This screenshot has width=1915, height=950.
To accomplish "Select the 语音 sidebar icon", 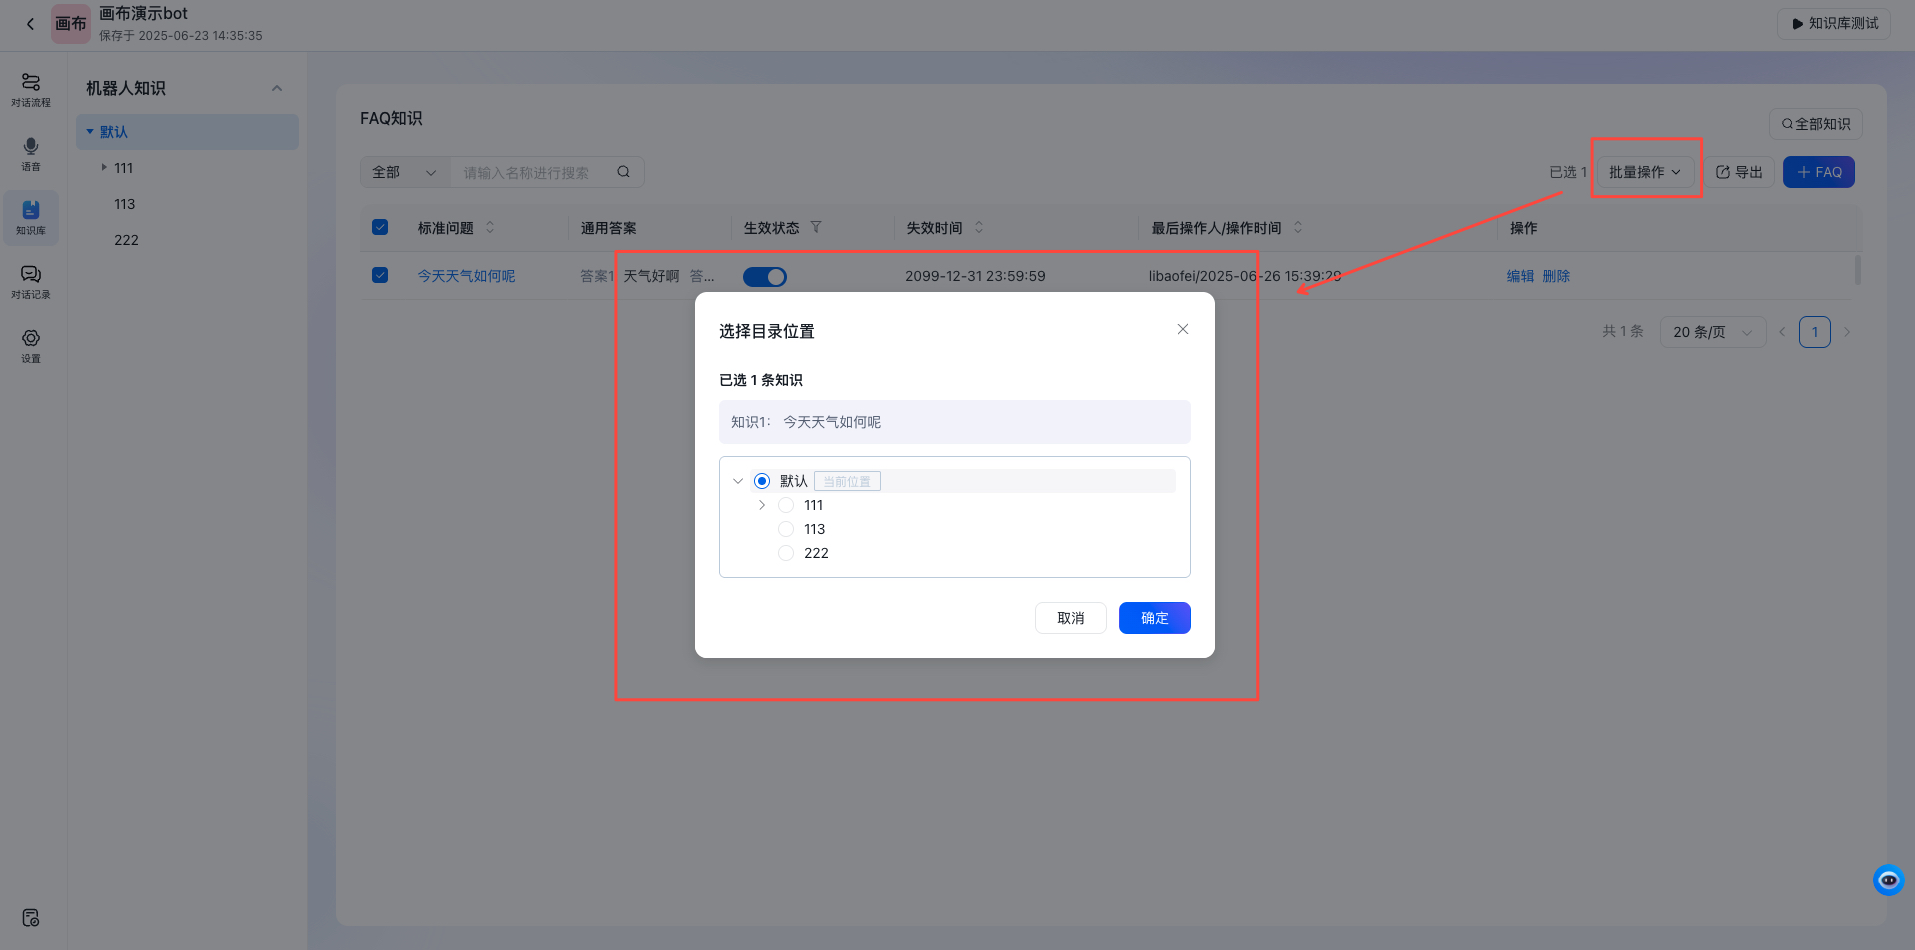I will (31, 152).
